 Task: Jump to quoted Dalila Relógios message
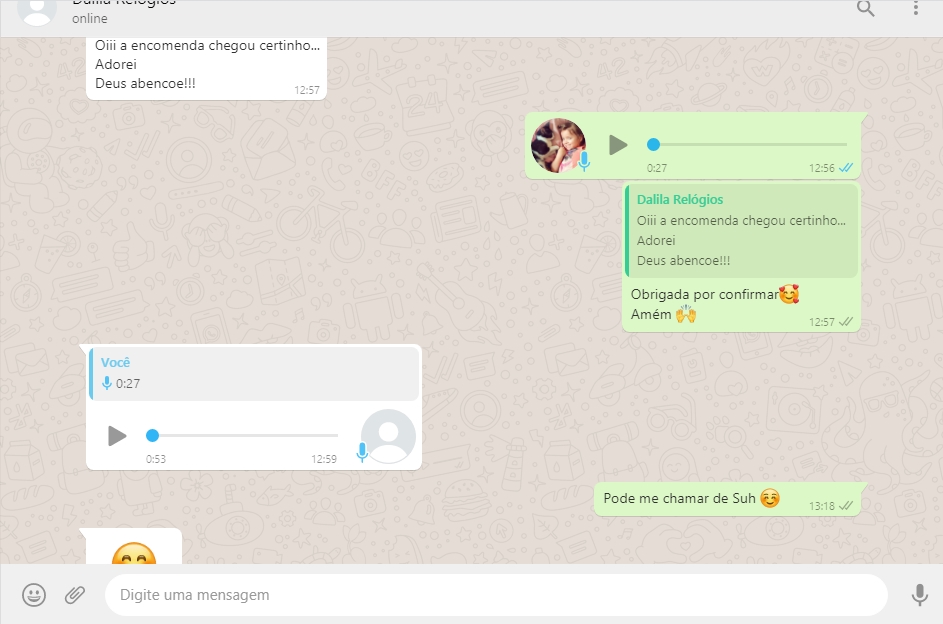pos(741,230)
